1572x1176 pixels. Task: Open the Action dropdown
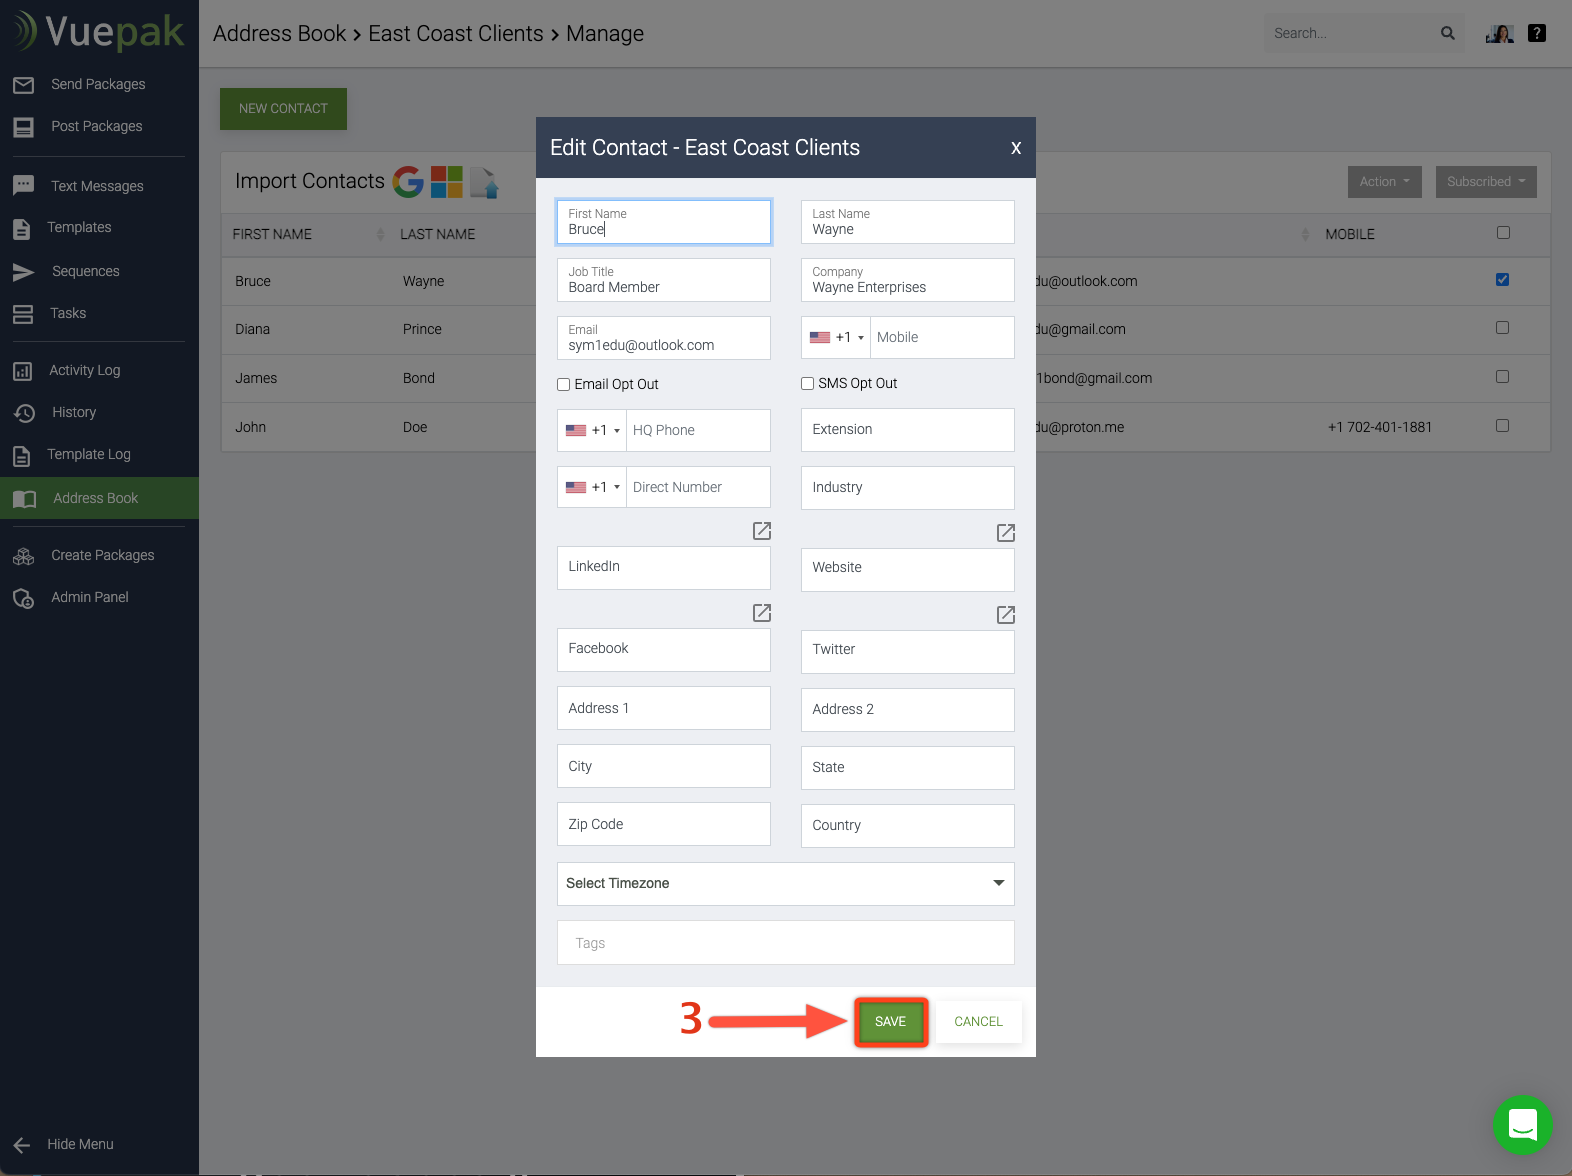coord(1384,181)
